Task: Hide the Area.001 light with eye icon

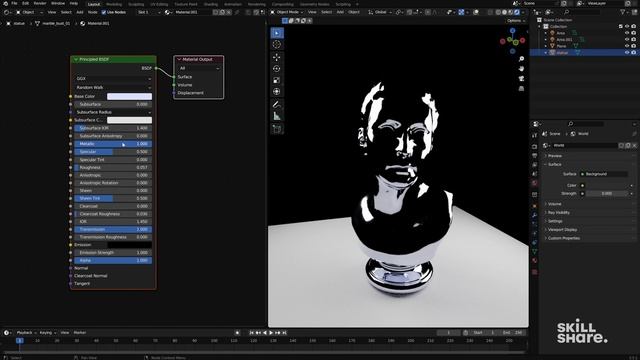Action: point(627,40)
